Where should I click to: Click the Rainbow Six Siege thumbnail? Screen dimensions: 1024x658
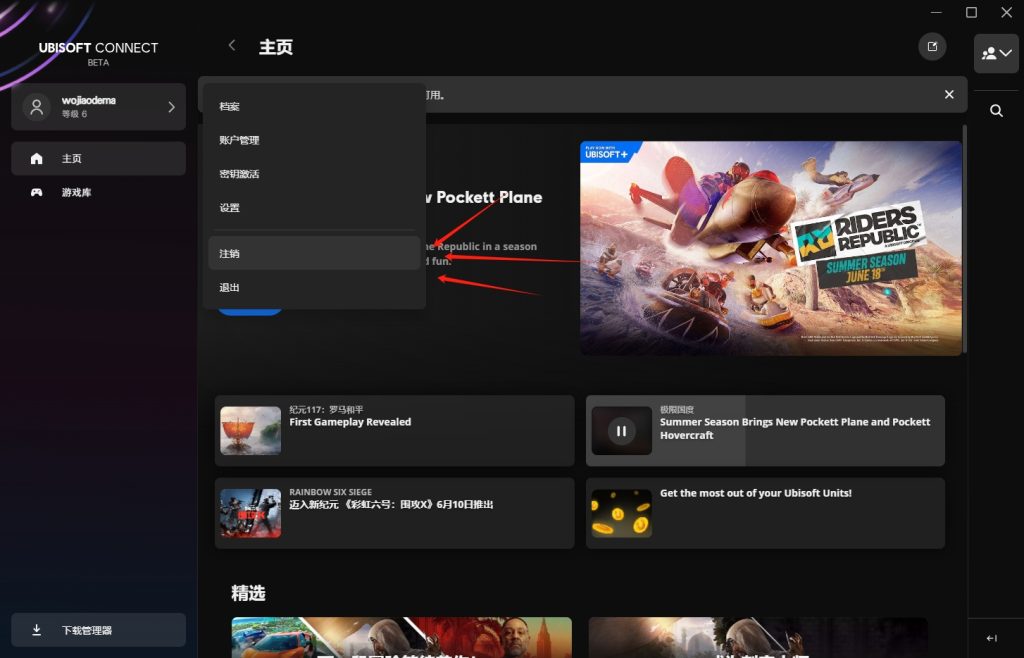point(251,514)
